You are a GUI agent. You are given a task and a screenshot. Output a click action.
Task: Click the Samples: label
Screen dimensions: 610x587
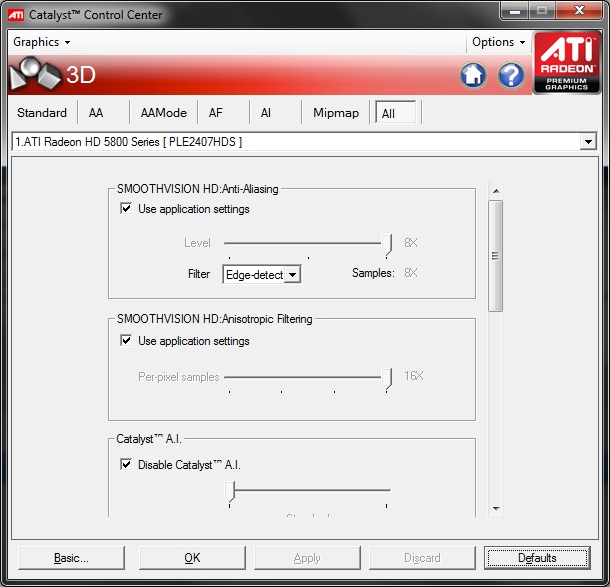tap(373, 273)
